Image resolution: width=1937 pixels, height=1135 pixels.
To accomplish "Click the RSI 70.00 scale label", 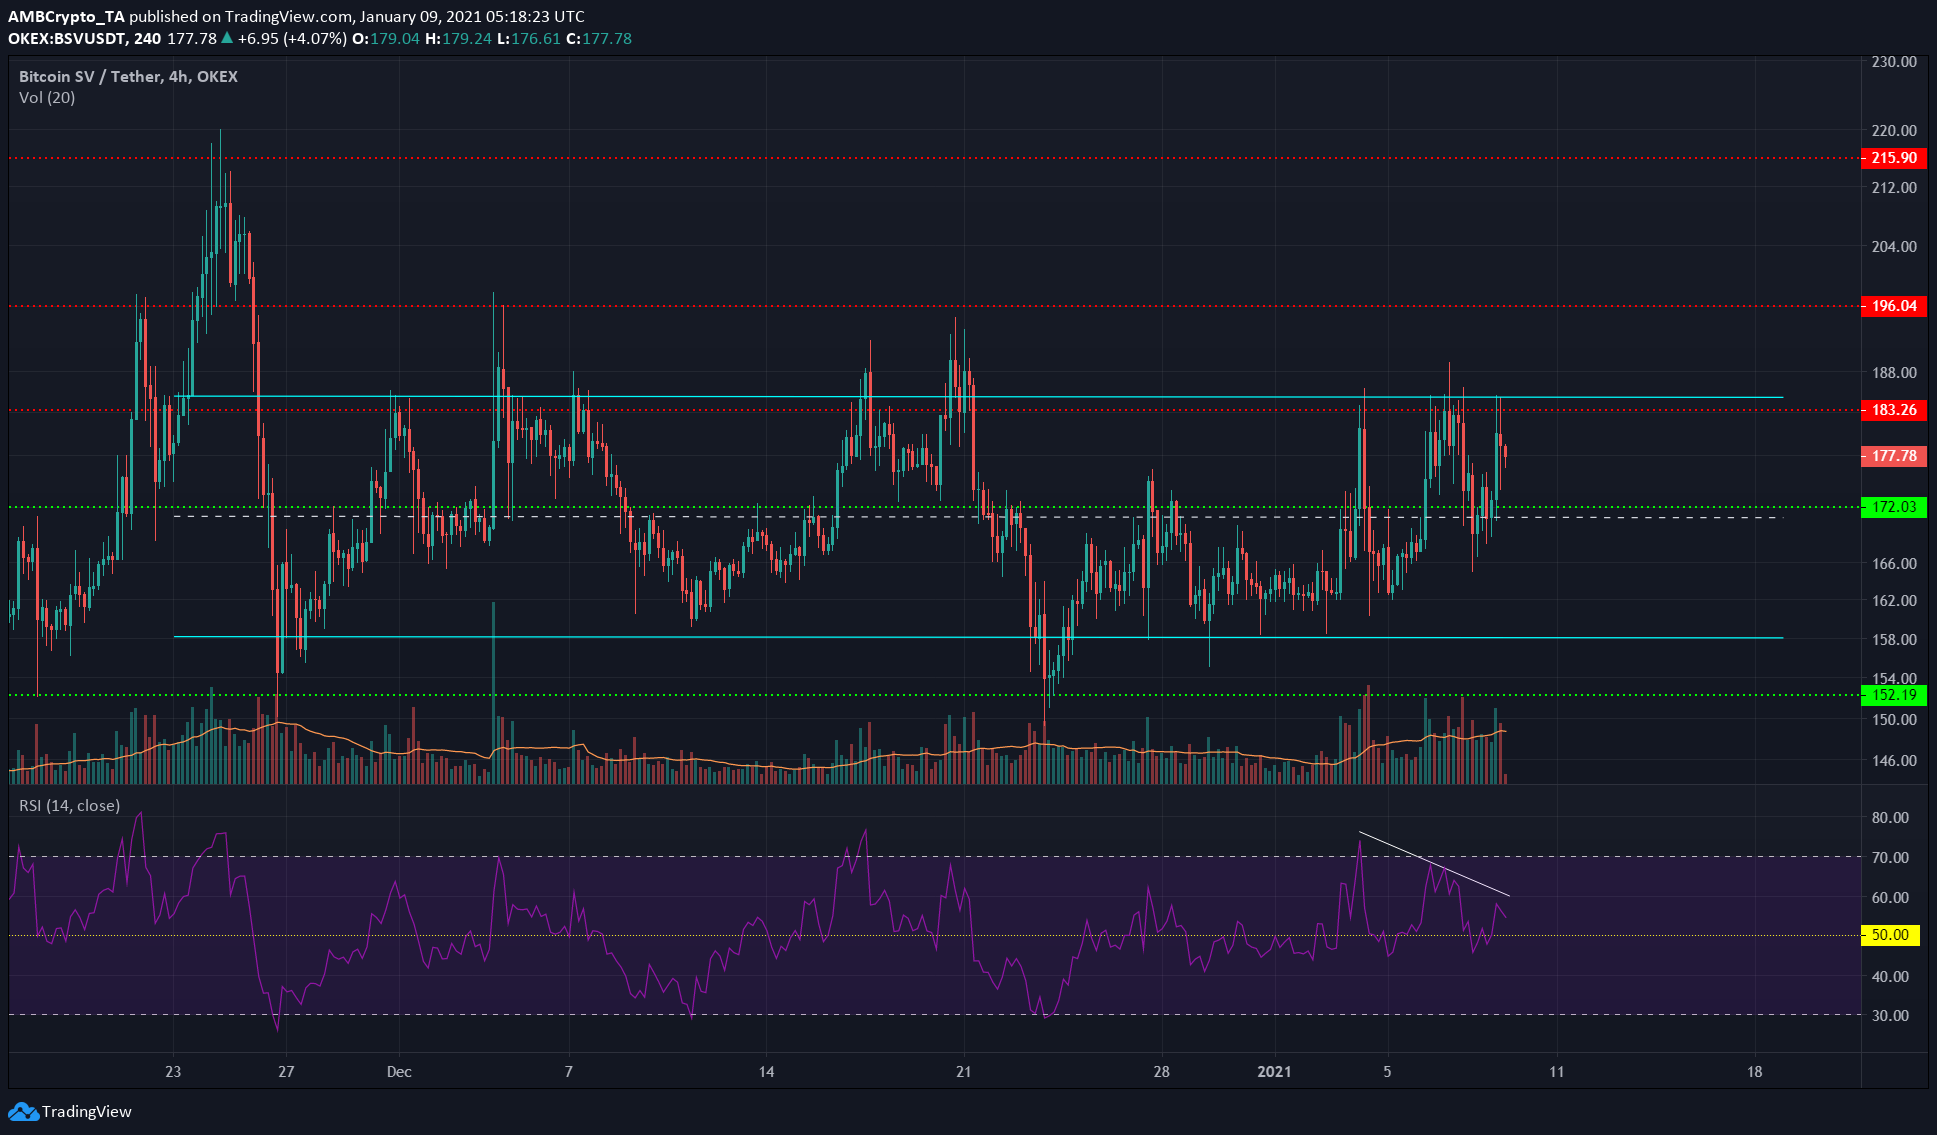I will (x=1890, y=857).
